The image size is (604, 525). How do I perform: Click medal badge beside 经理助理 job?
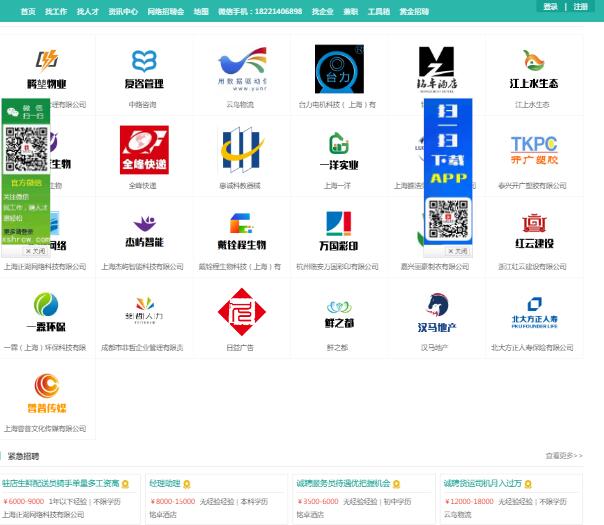coord(187,484)
